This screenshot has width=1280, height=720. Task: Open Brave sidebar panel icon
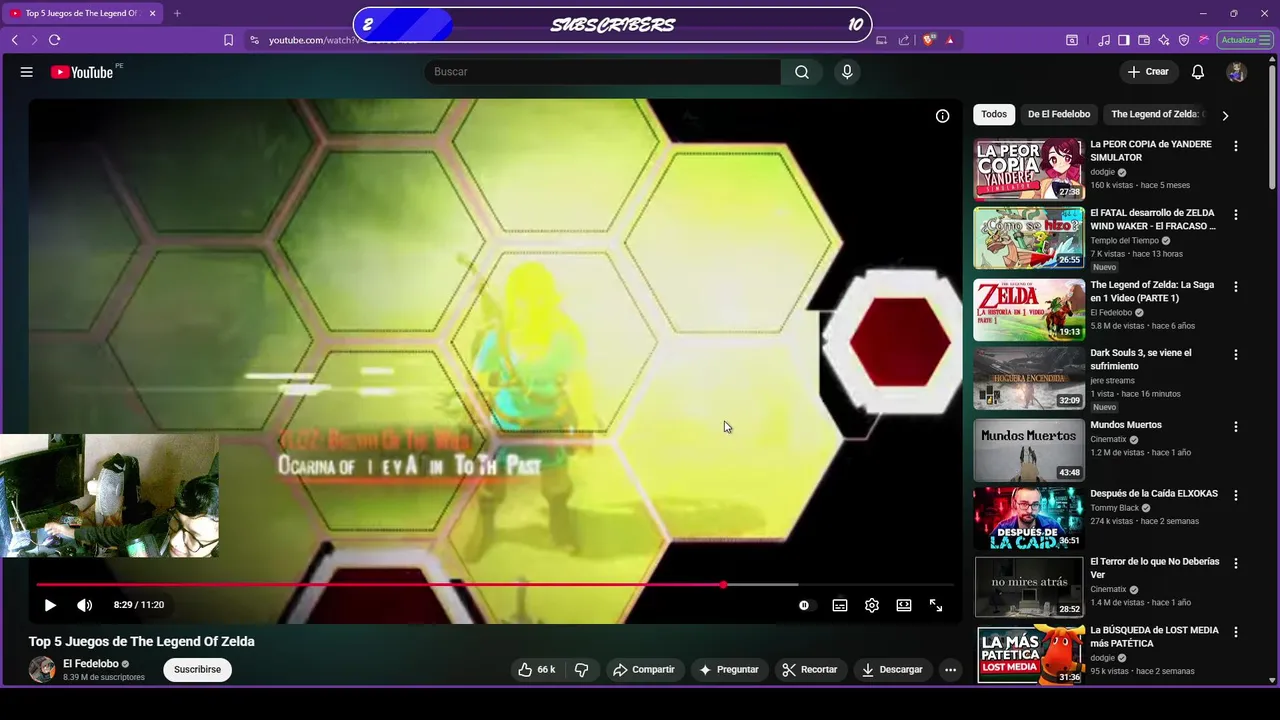tap(1124, 40)
